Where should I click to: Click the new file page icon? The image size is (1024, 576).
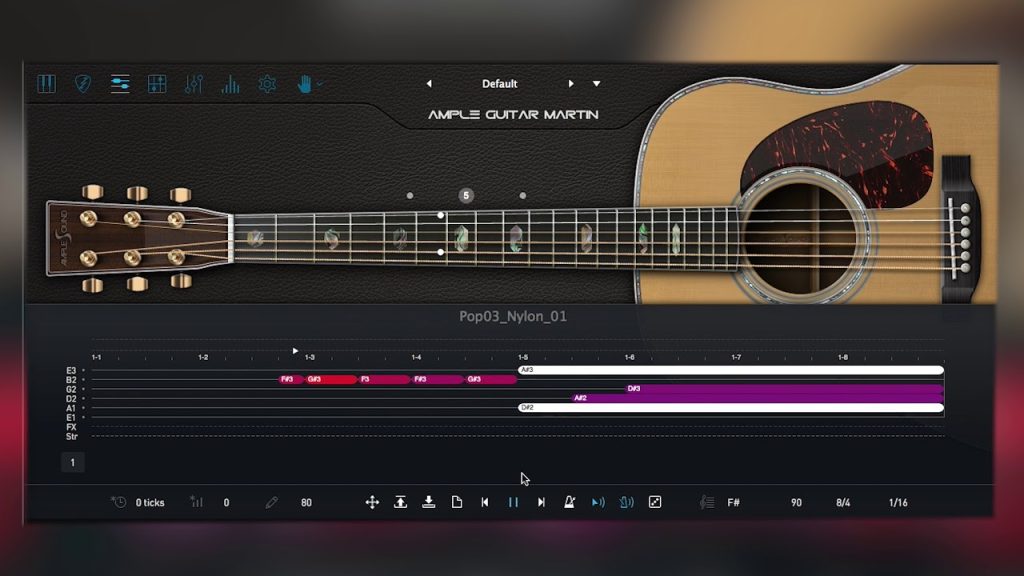(457, 502)
